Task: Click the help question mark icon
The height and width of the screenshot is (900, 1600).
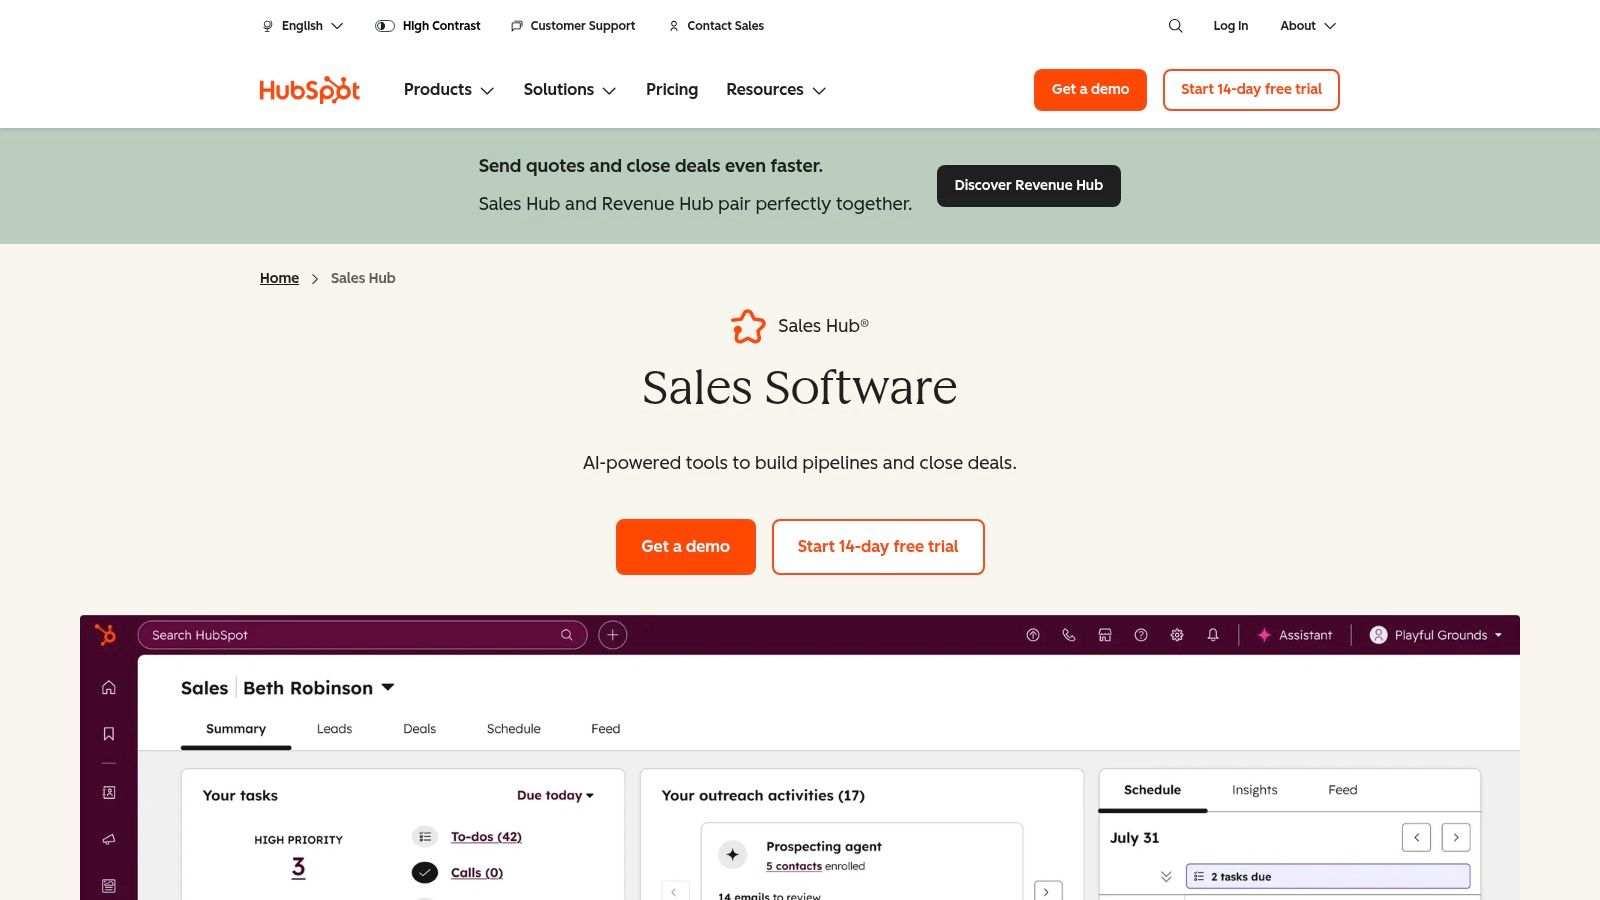Action: click(x=1141, y=635)
